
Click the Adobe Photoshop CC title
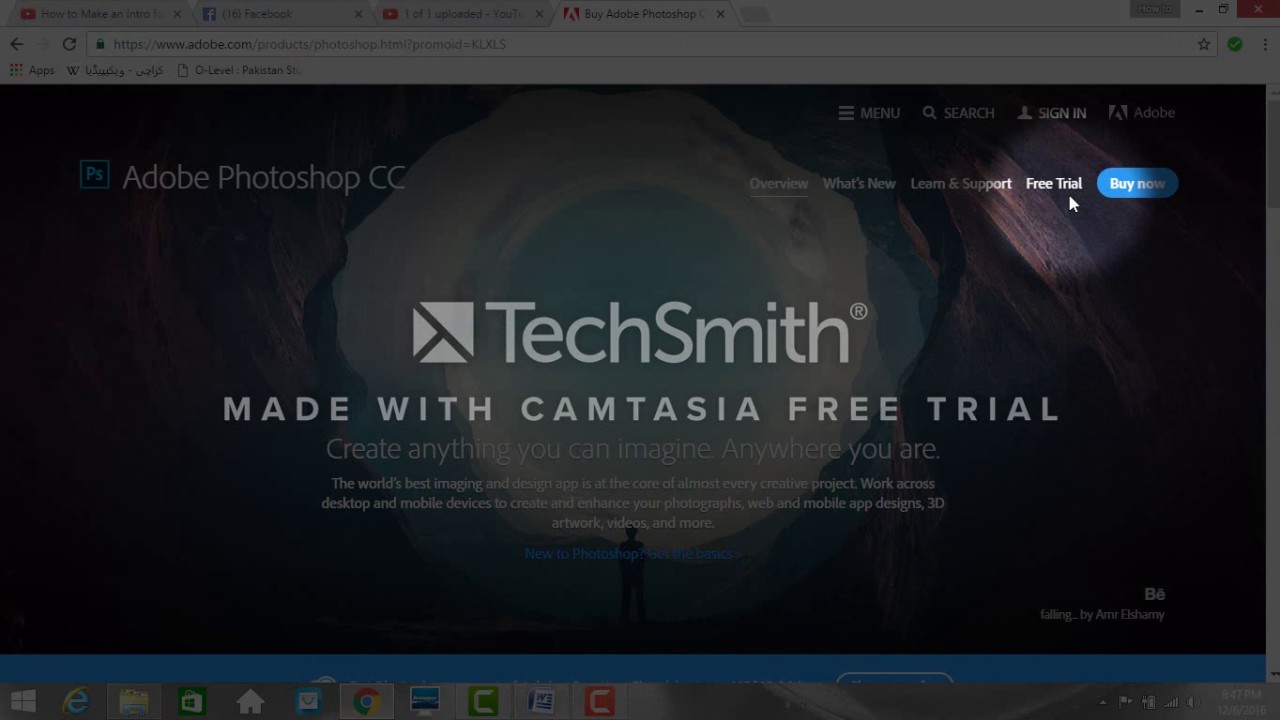tap(263, 177)
